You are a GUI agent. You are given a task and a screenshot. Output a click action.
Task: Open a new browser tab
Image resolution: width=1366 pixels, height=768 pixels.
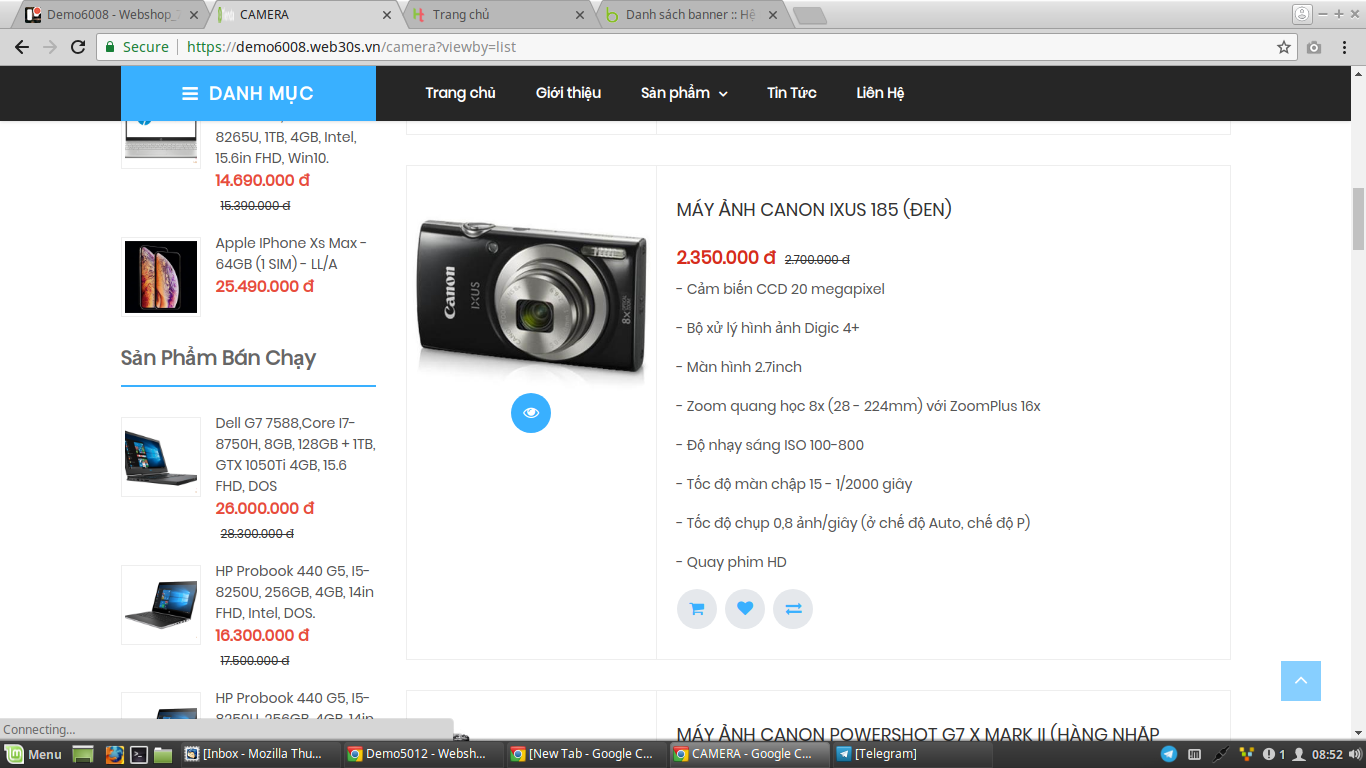click(x=809, y=15)
